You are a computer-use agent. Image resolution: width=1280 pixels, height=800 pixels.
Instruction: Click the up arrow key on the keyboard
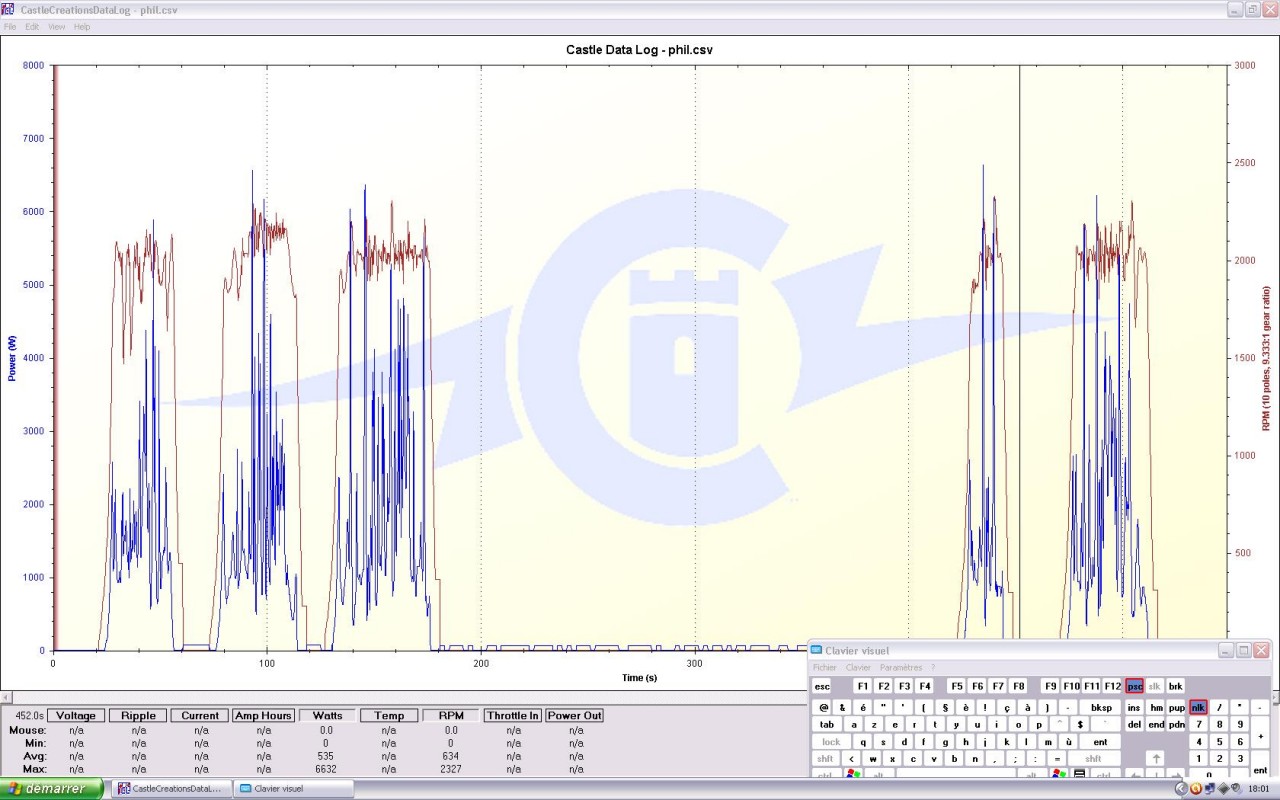[1155, 759]
